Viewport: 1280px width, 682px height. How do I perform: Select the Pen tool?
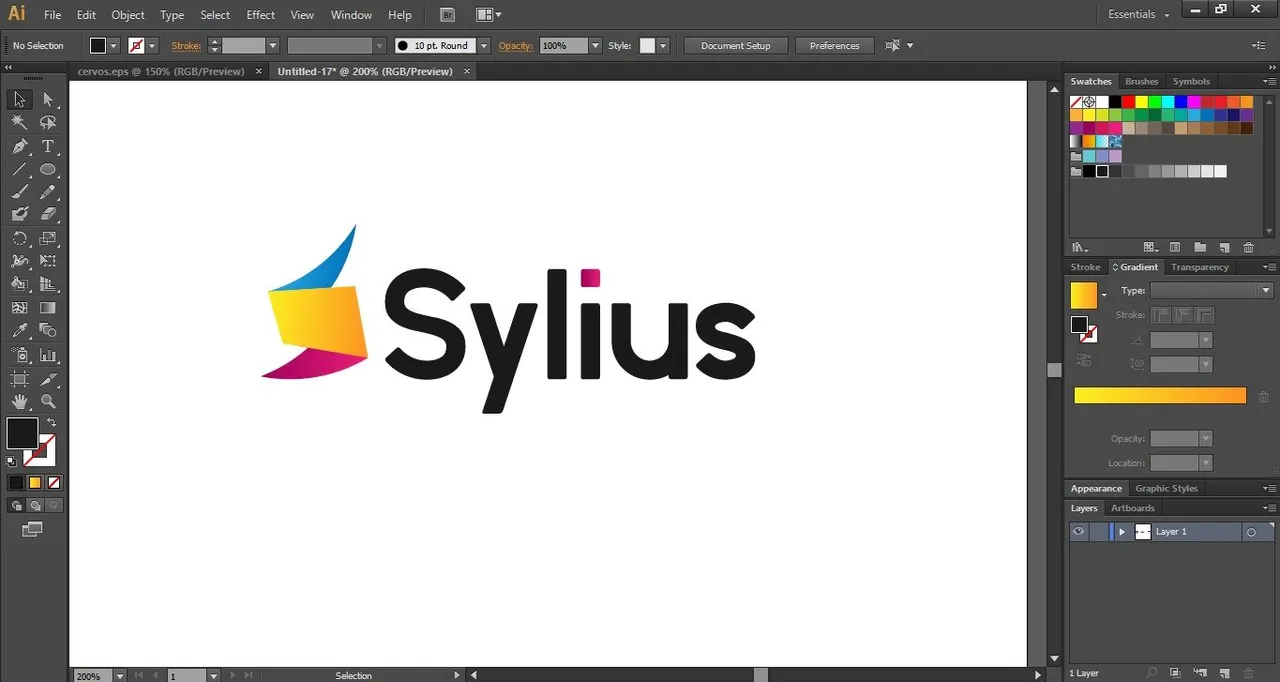(x=19, y=146)
